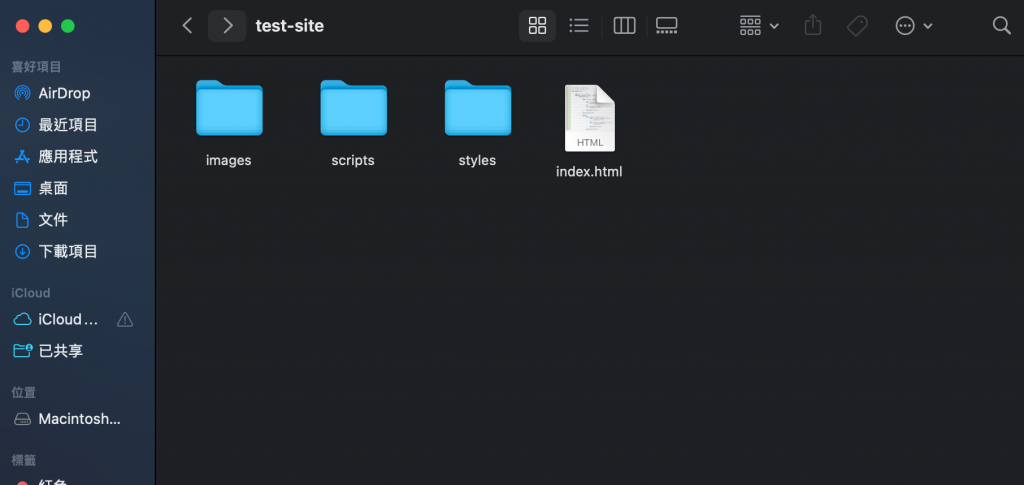Click the Share toolbar icon
This screenshot has width=1024, height=485.
(x=812, y=25)
